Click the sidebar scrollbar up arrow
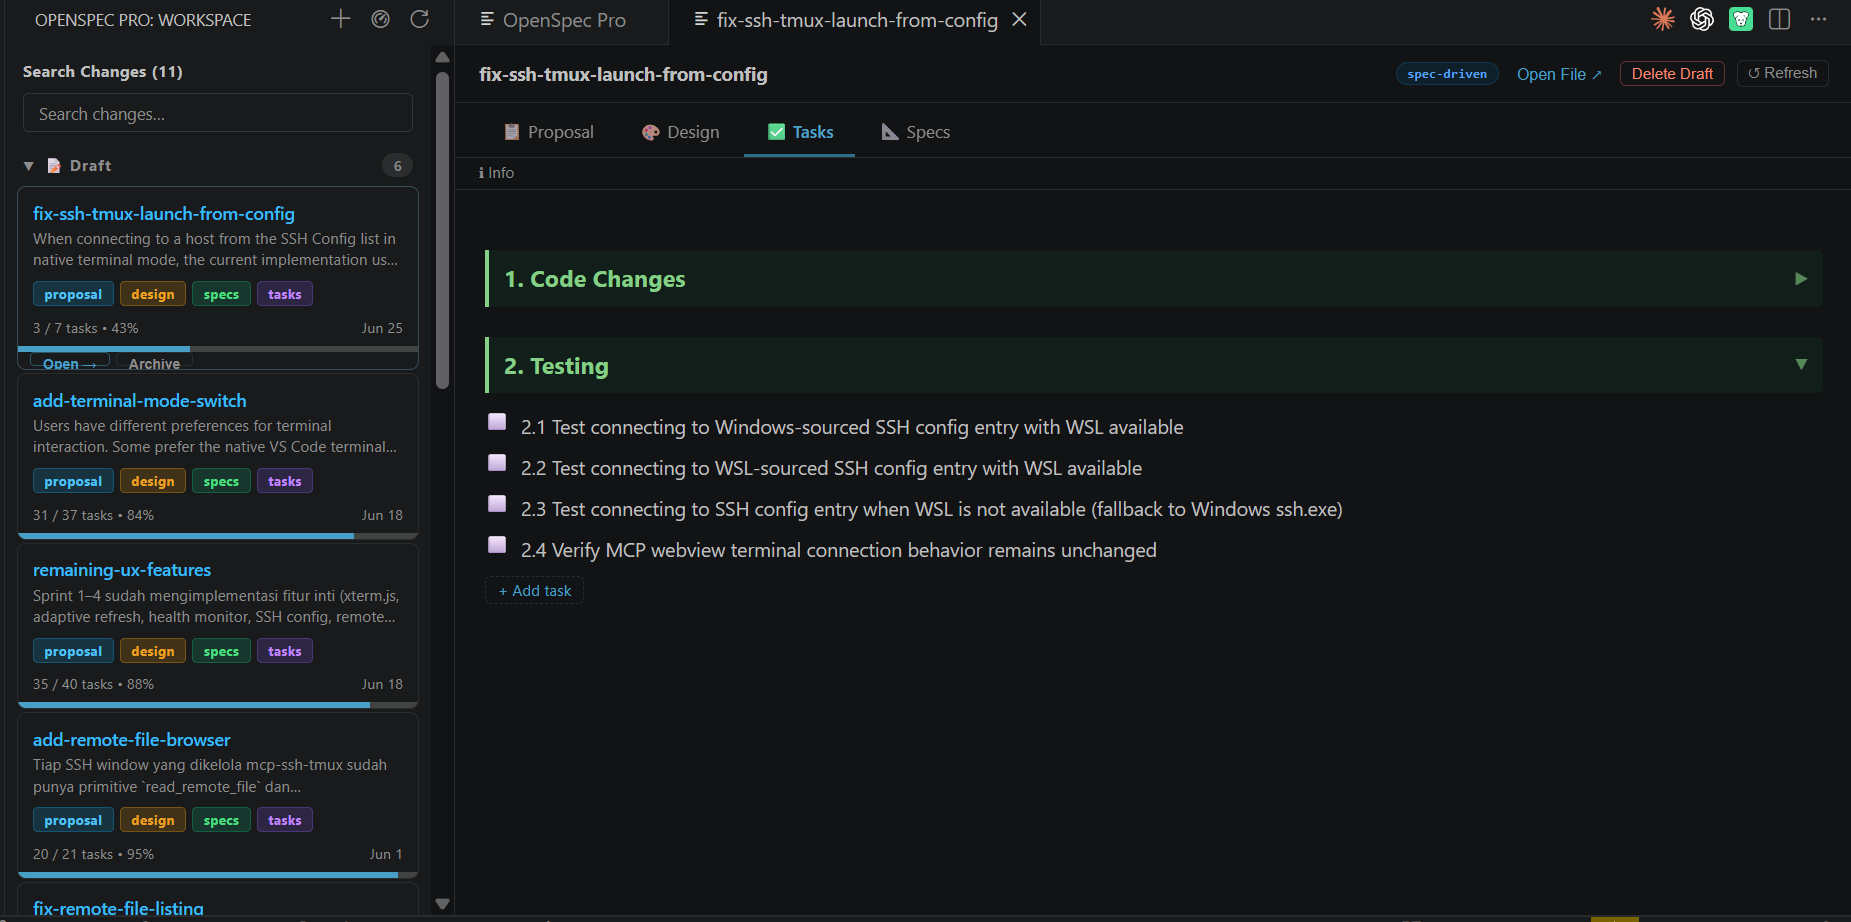This screenshot has width=1851, height=922. tap(442, 57)
